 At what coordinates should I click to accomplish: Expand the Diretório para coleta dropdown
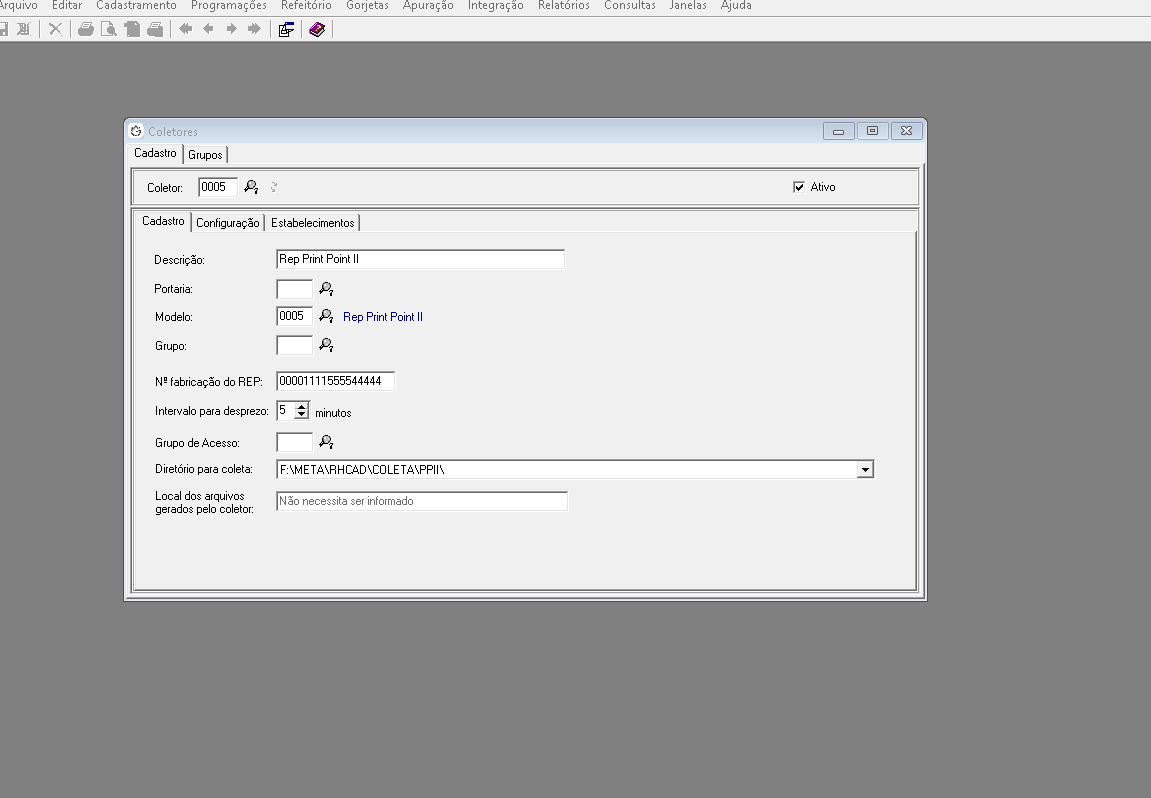[865, 469]
